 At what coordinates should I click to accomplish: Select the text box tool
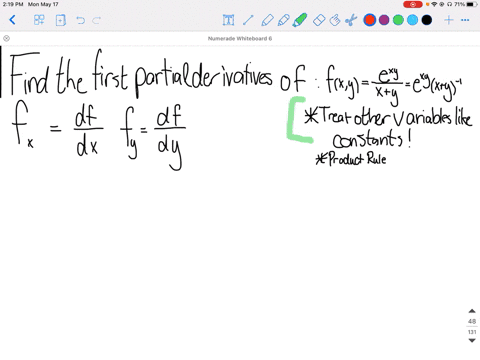click(228, 20)
